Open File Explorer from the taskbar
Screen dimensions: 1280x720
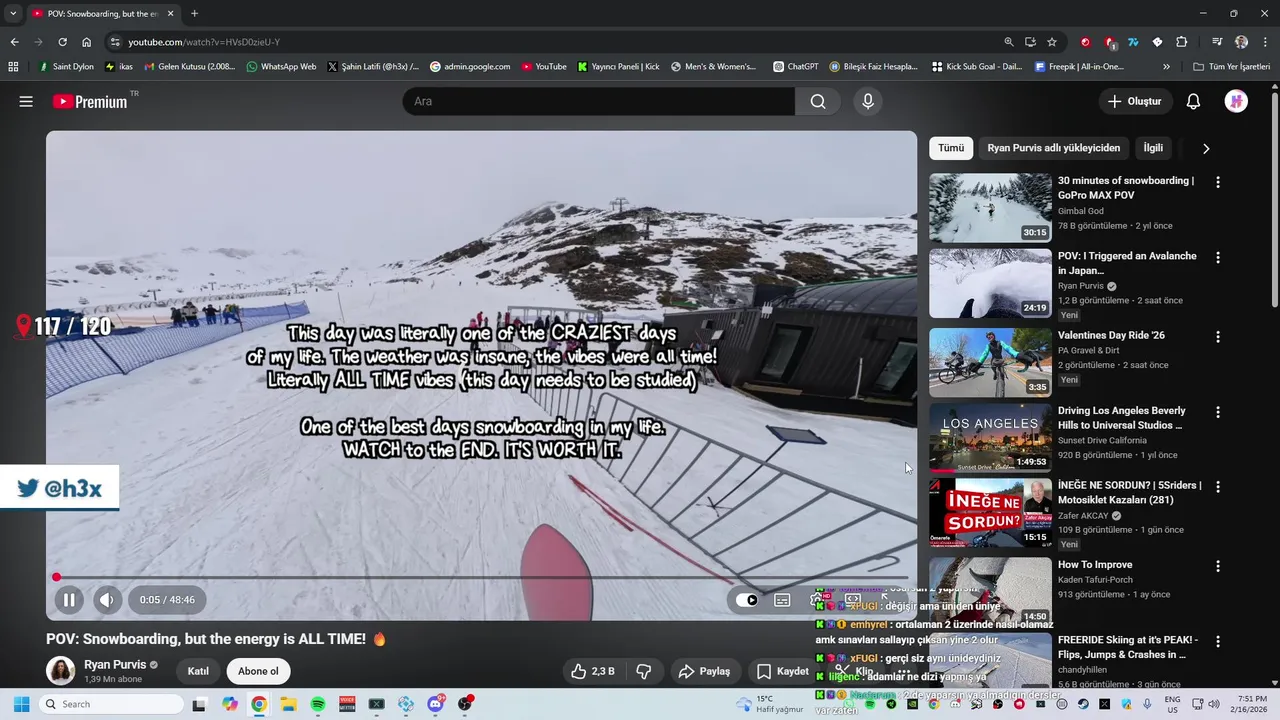click(x=288, y=704)
